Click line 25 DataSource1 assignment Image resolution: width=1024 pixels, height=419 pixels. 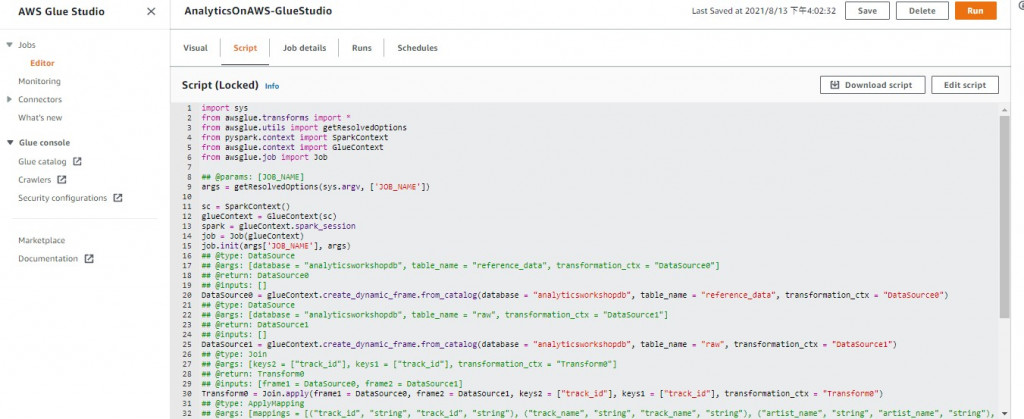[x=549, y=343]
